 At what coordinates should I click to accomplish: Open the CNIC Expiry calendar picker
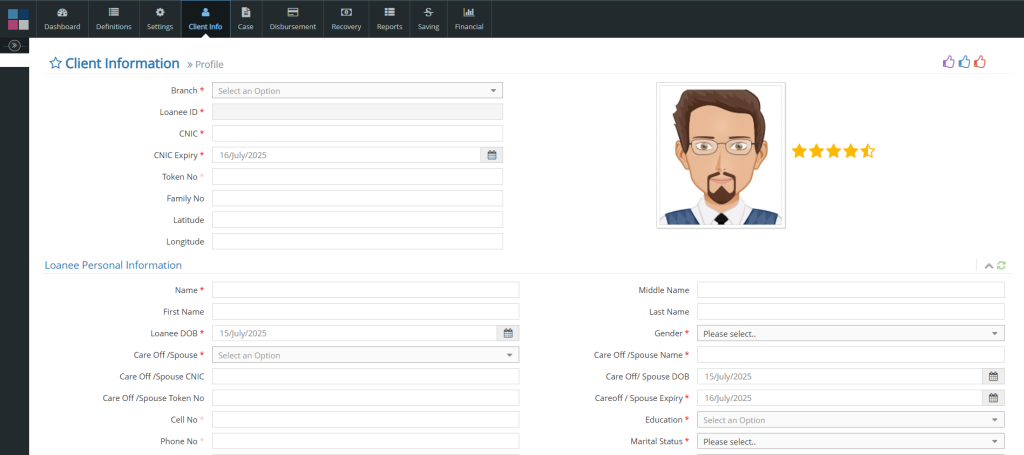click(491, 155)
